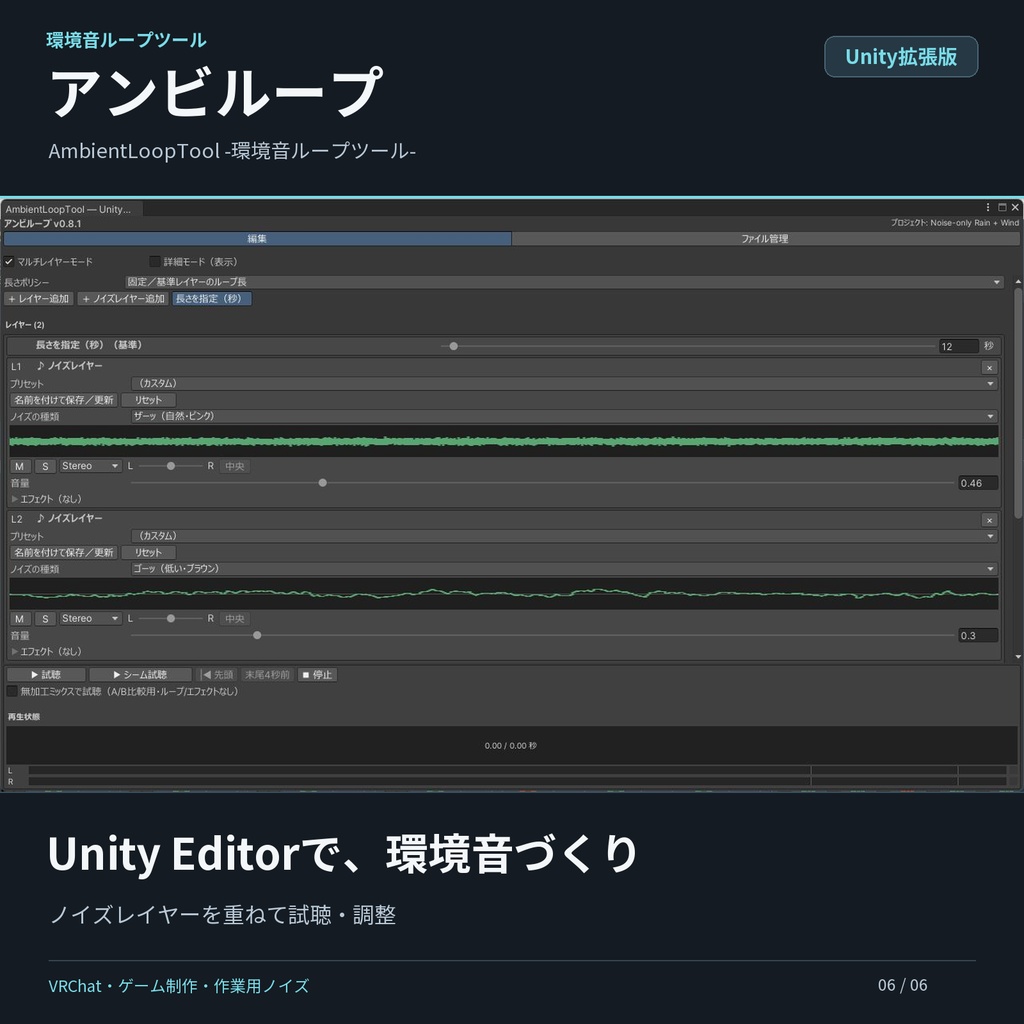Open L1 プリセット (カスタム) dropdown

coord(564,383)
